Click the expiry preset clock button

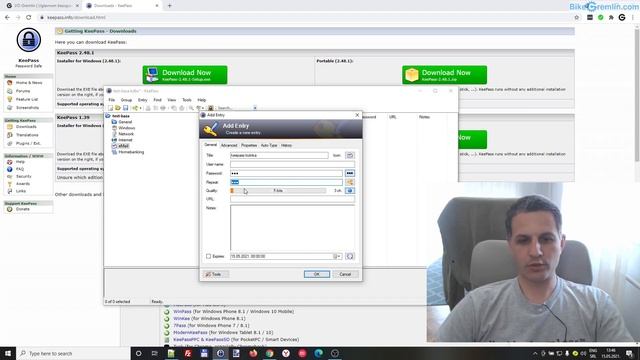click(350, 256)
